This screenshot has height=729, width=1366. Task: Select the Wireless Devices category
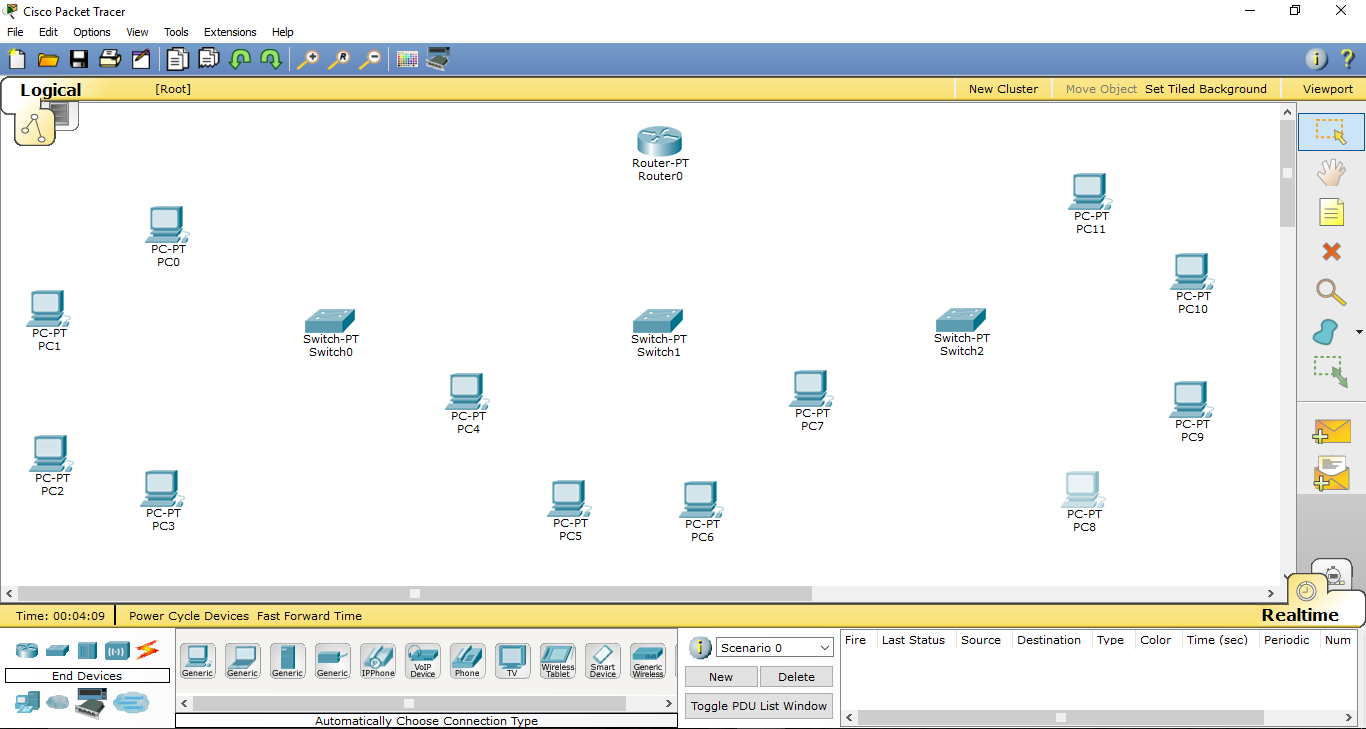point(117,651)
